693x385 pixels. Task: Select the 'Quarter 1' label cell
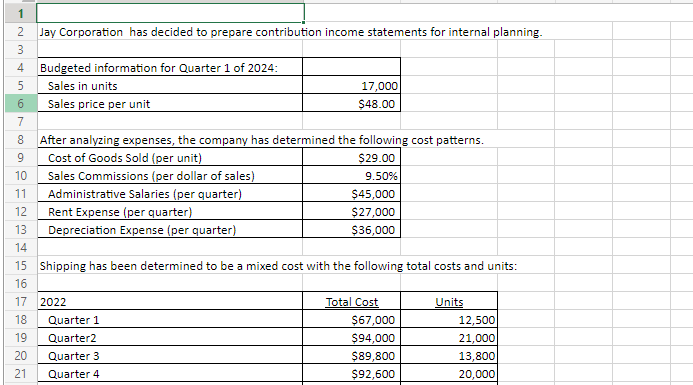tap(170, 320)
